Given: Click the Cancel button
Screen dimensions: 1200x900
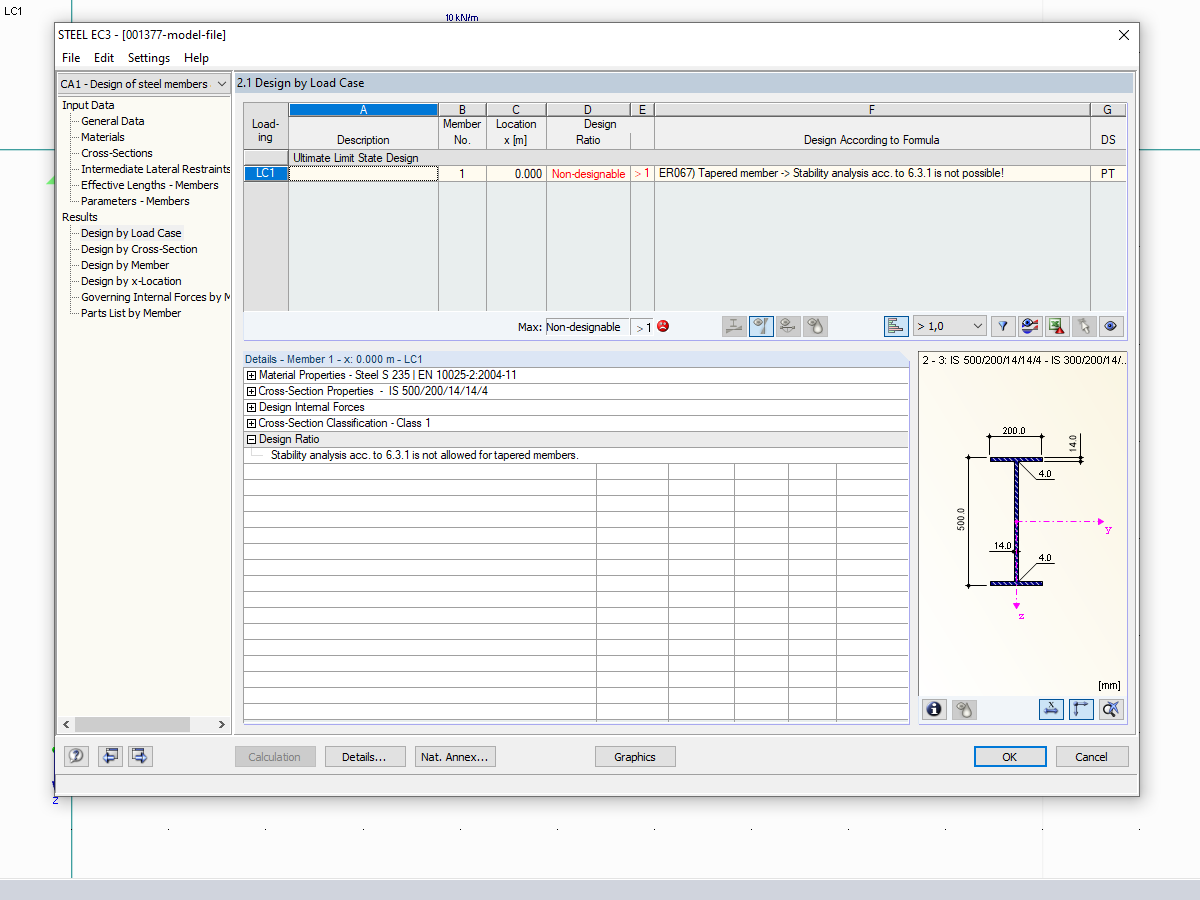Looking at the screenshot, I should (1092, 757).
